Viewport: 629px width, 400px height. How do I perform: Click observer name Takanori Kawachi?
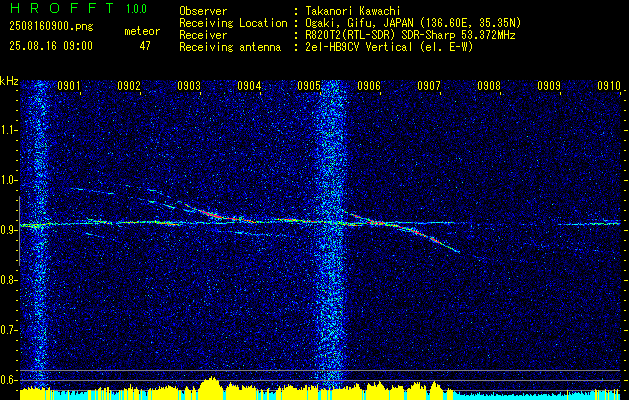[351, 11]
